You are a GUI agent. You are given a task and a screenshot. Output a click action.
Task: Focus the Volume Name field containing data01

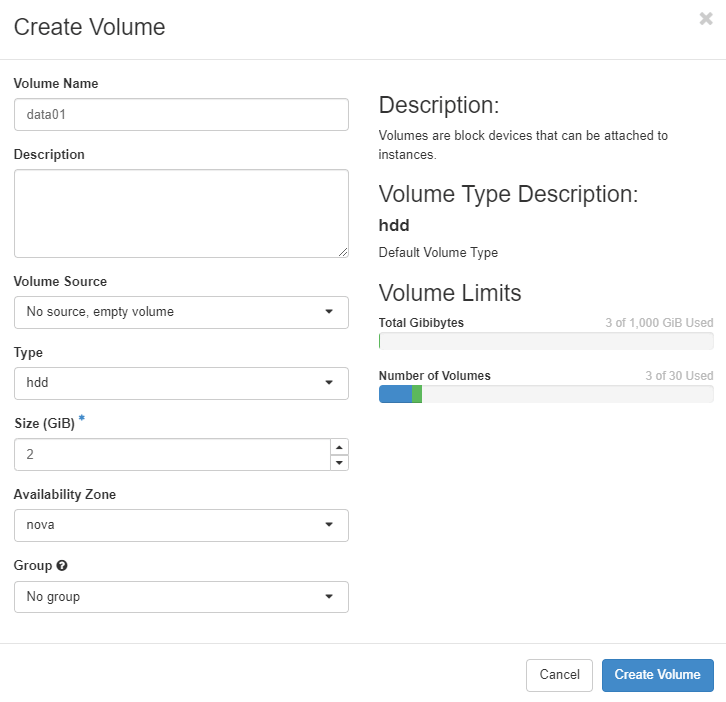point(181,115)
